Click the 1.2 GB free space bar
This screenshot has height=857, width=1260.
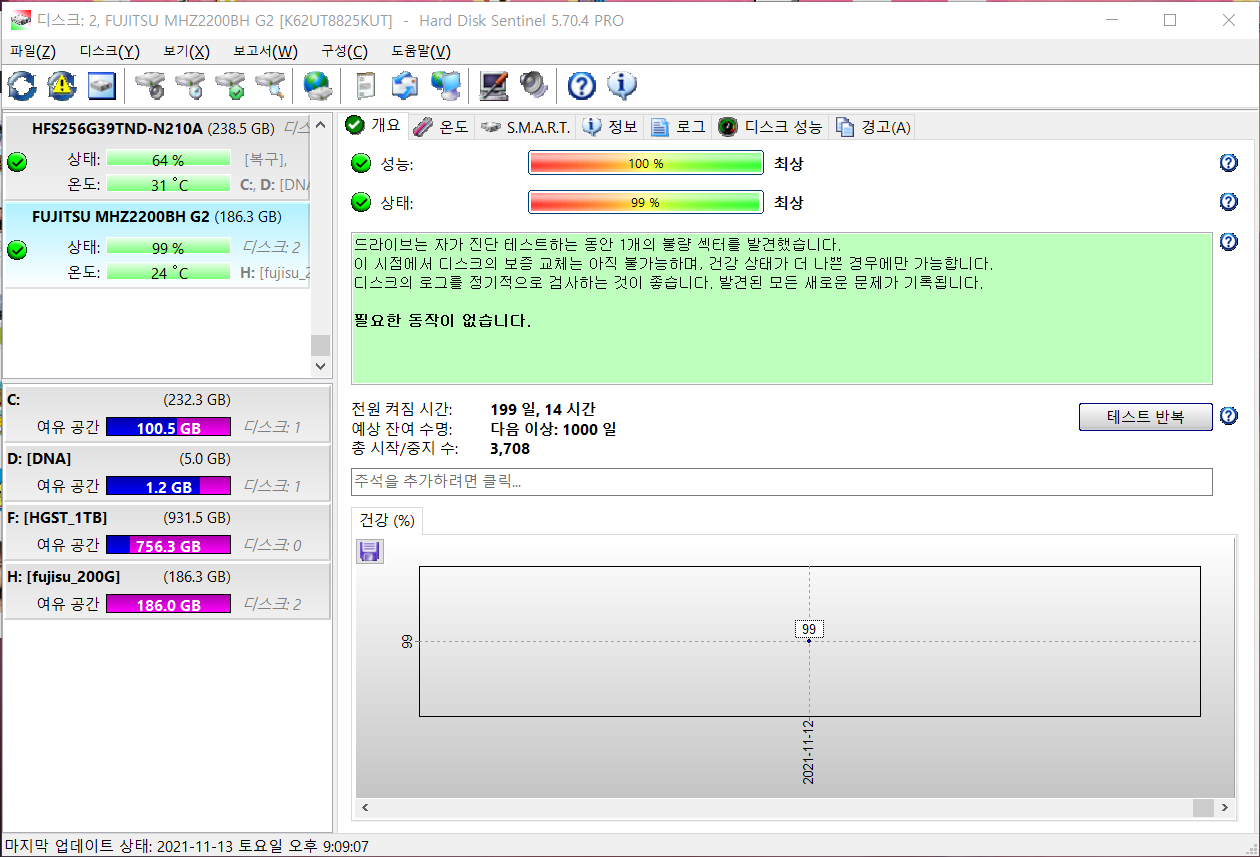click(168, 486)
